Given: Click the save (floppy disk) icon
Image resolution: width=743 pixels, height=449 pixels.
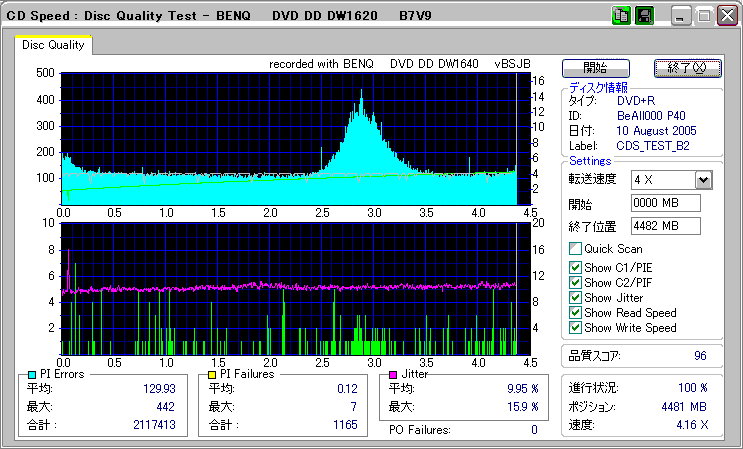Looking at the screenshot, I should (x=644, y=16).
